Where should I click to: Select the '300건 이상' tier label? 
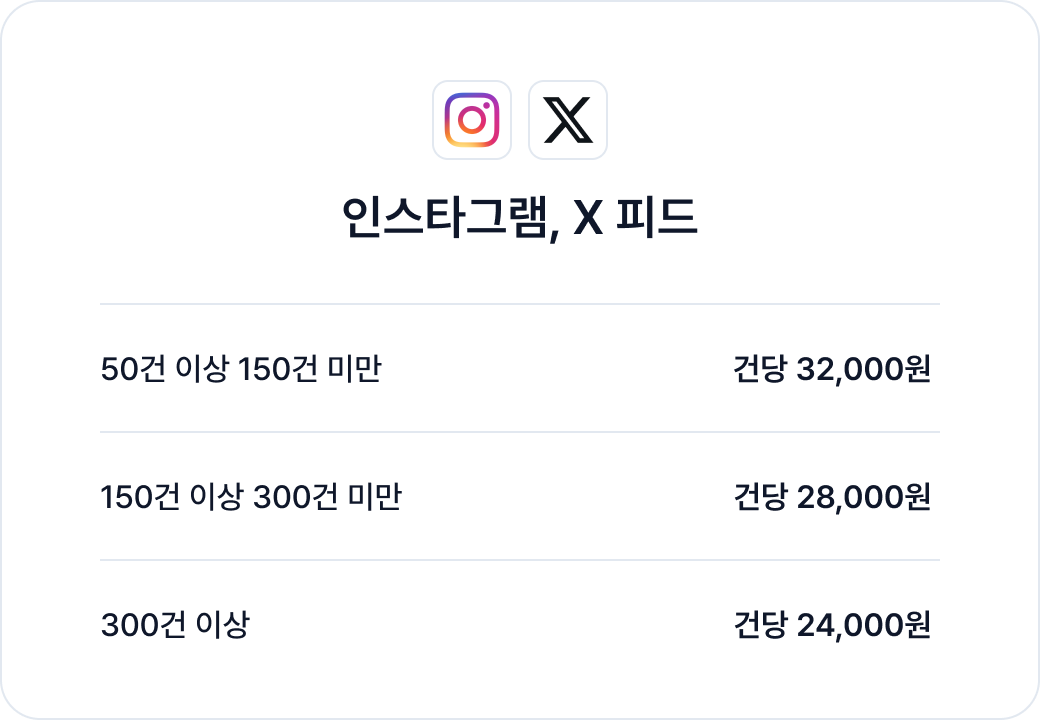[175, 625]
